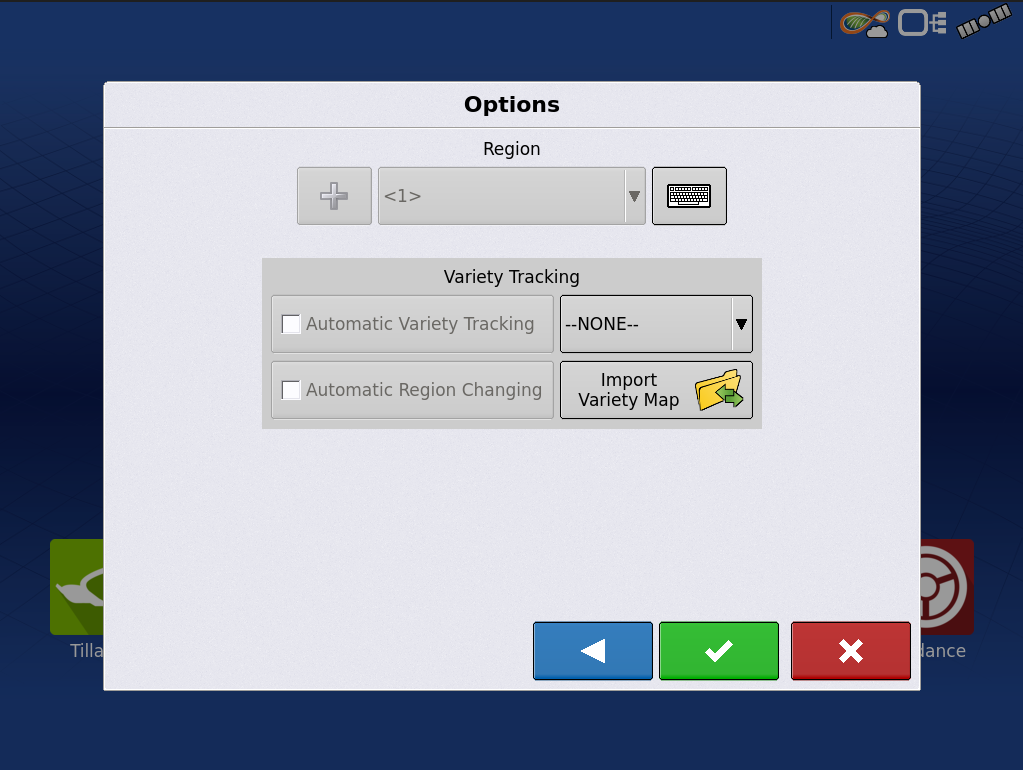This screenshot has width=1023, height=770.
Task: Click the Options dialog title
Action: [x=511, y=105]
